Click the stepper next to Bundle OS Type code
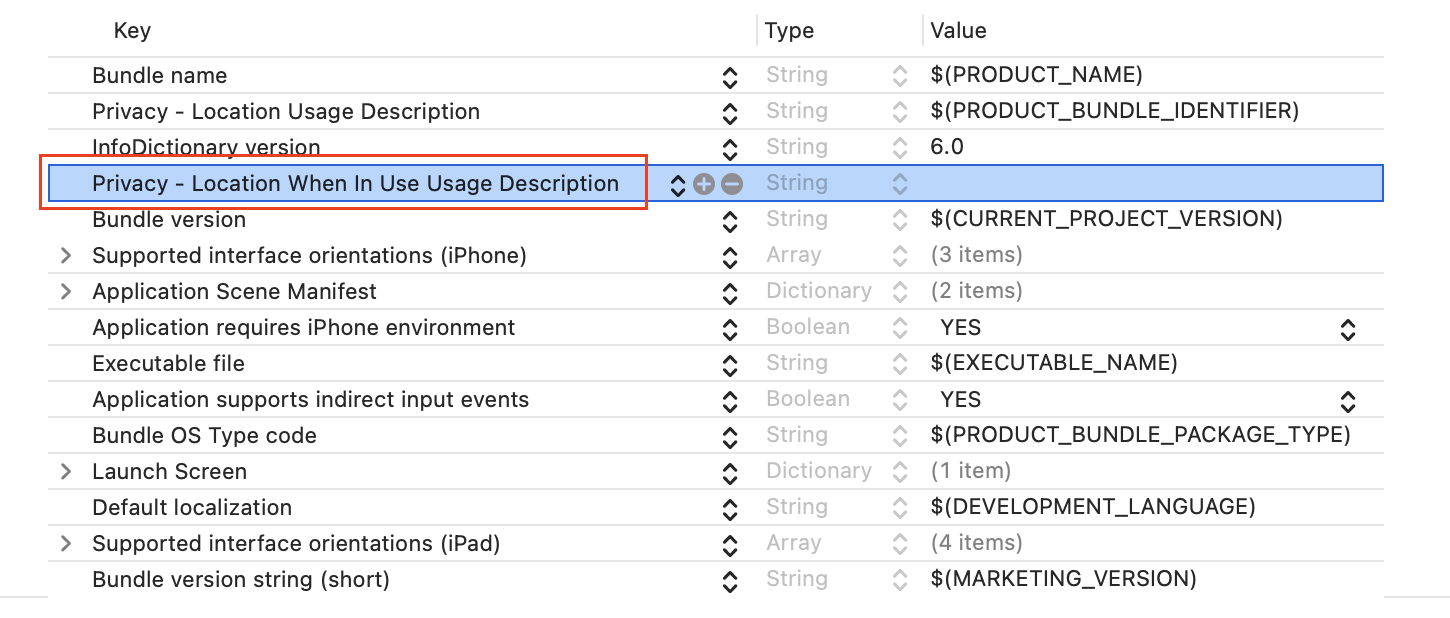1450x618 pixels. click(x=729, y=435)
